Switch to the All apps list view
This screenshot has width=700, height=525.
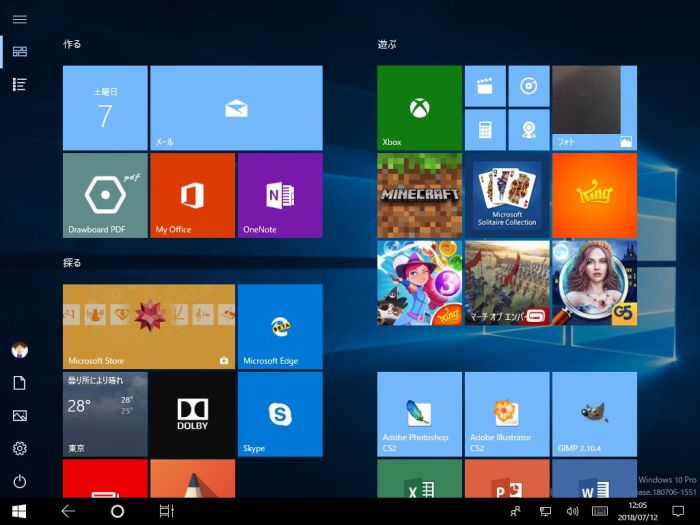click(x=19, y=84)
